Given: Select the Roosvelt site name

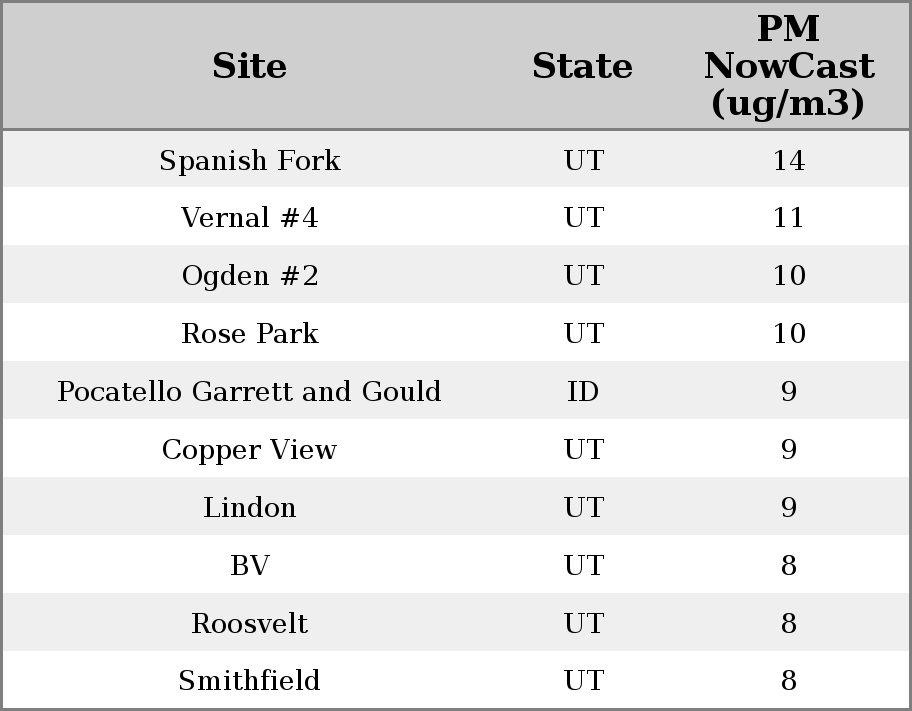Looking at the screenshot, I should pos(249,624).
